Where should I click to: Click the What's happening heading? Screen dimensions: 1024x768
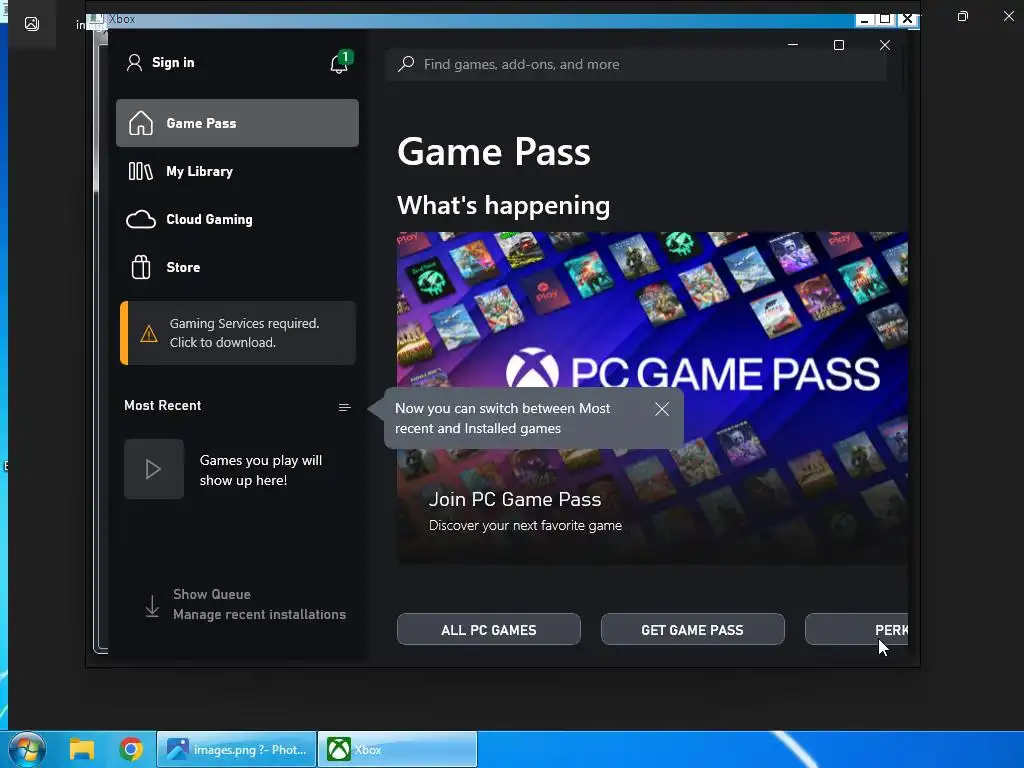click(x=504, y=206)
